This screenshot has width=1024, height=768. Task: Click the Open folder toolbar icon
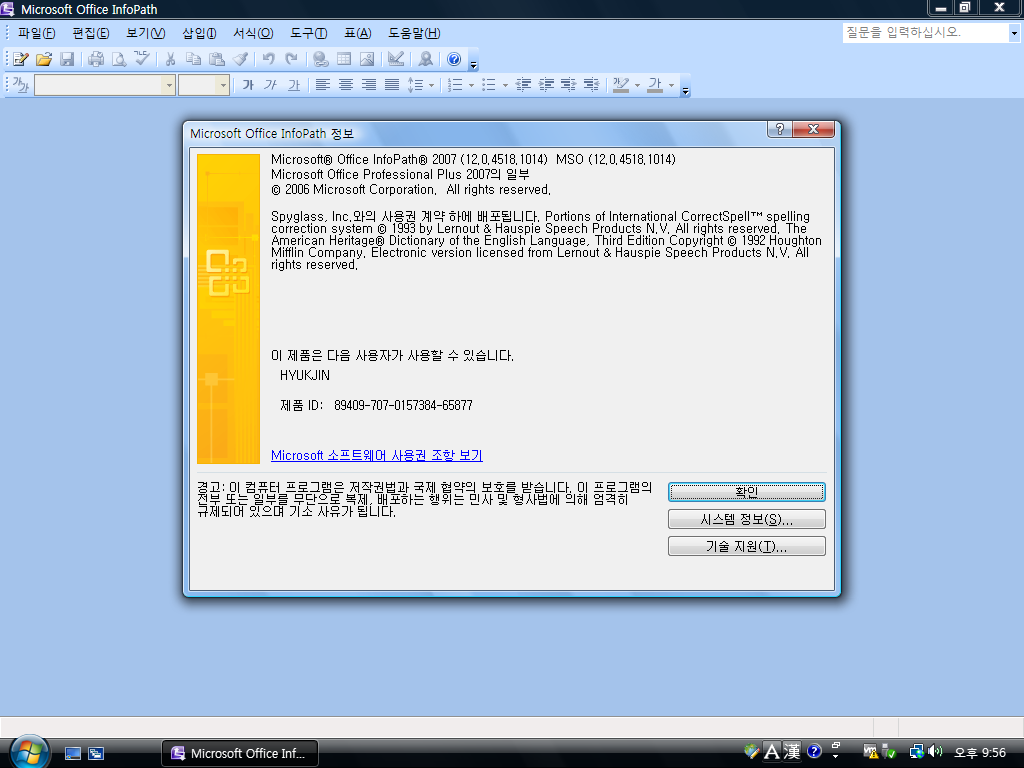coord(44,59)
